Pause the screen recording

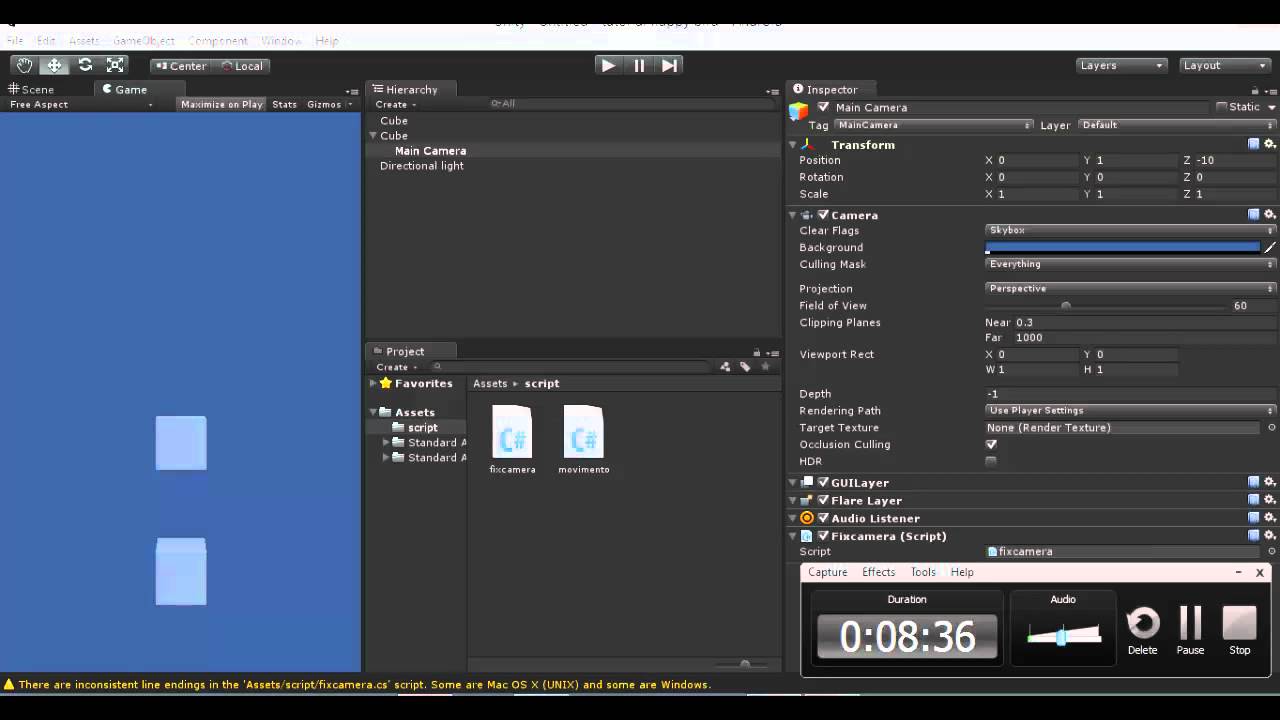coord(1190,631)
